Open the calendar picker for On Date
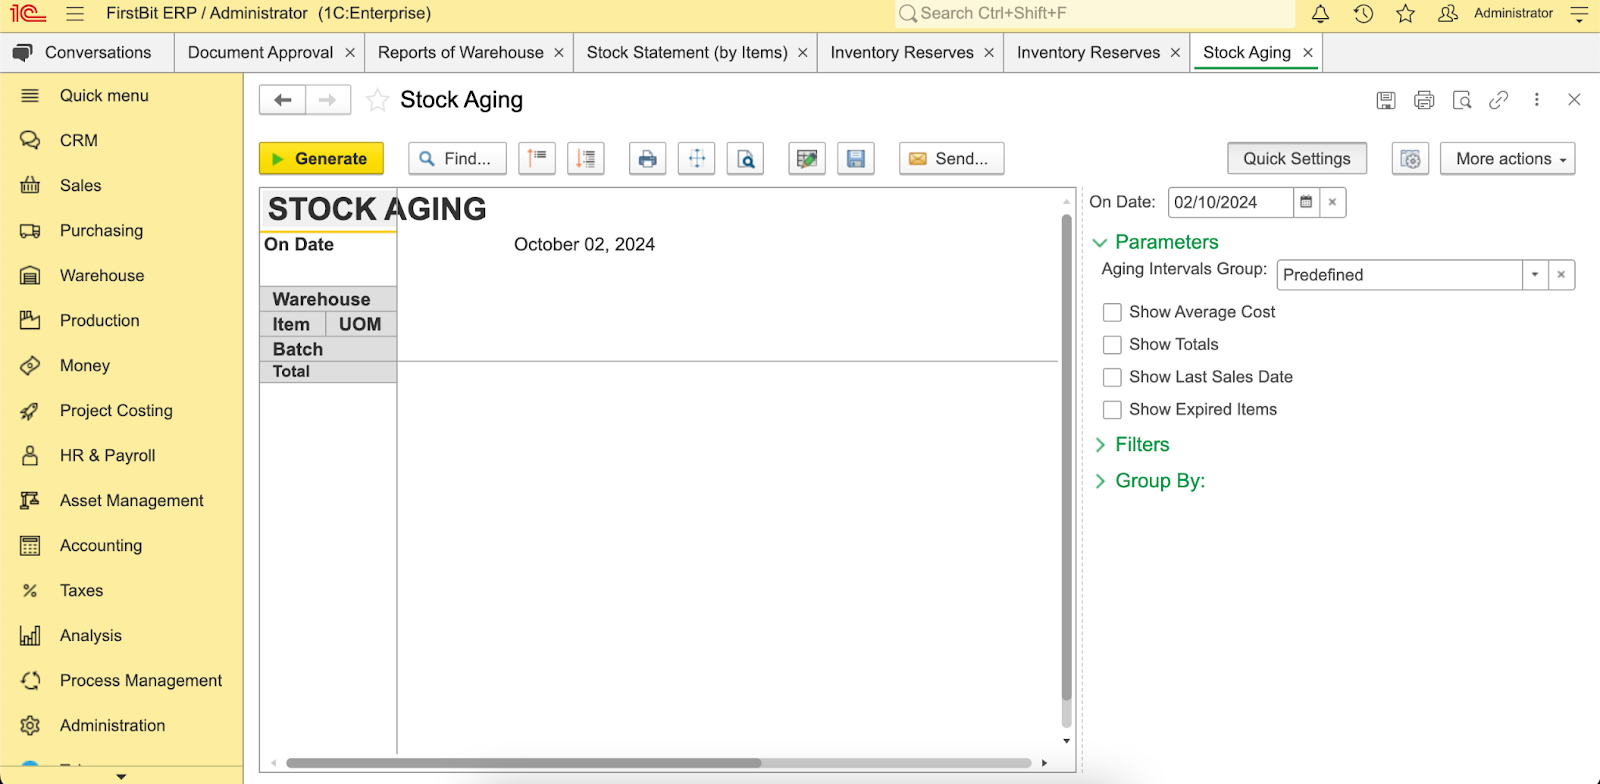Image resolution: width=1600 pixels, height=784 pixels. click(1306, 202)
